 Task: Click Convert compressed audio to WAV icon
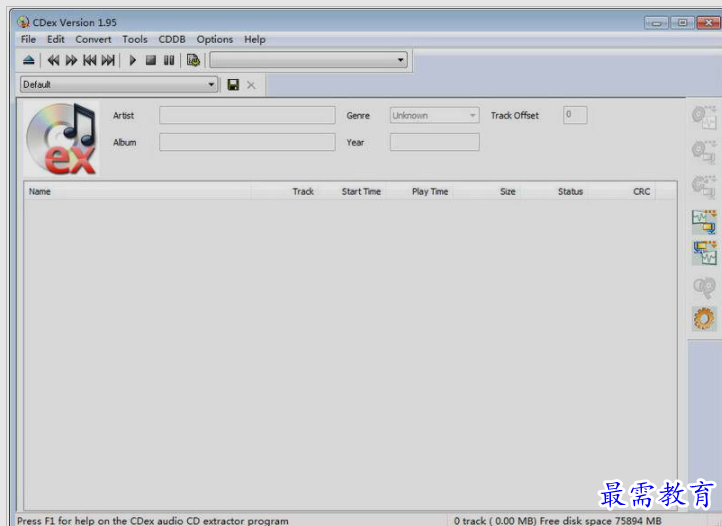tap(704, 253)
